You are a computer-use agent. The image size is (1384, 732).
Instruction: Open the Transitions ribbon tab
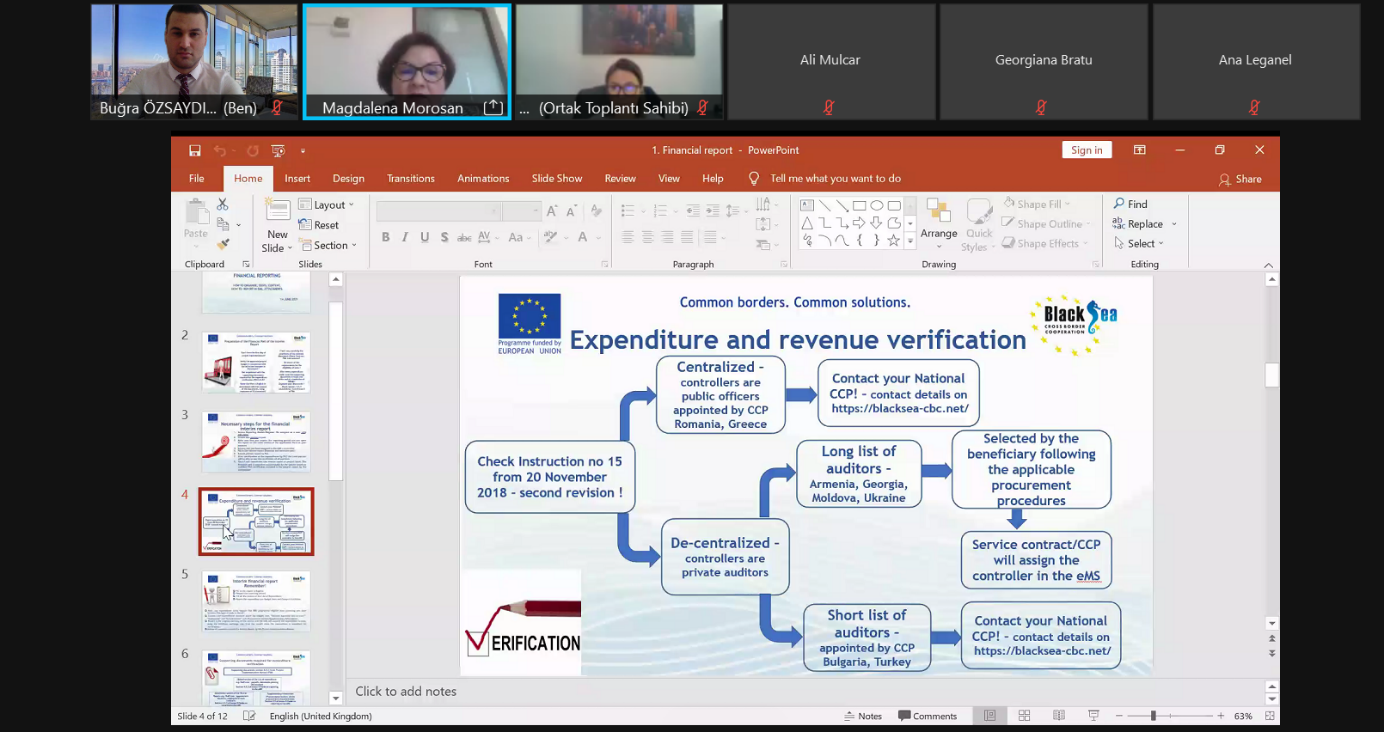point(410,179)
